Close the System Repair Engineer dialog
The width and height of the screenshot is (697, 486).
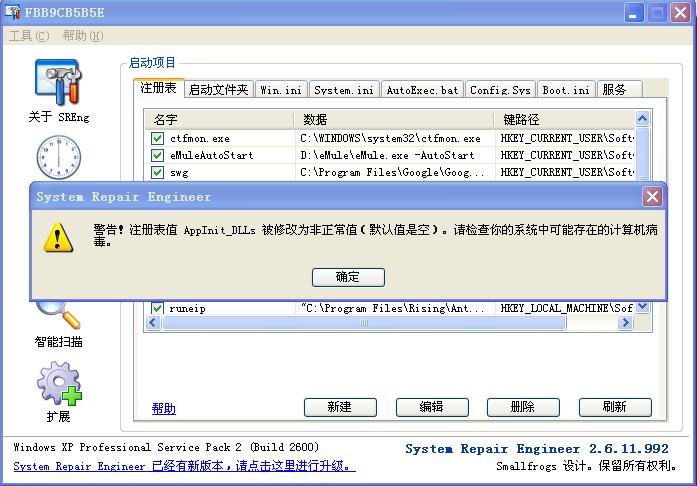pos(652,196)
